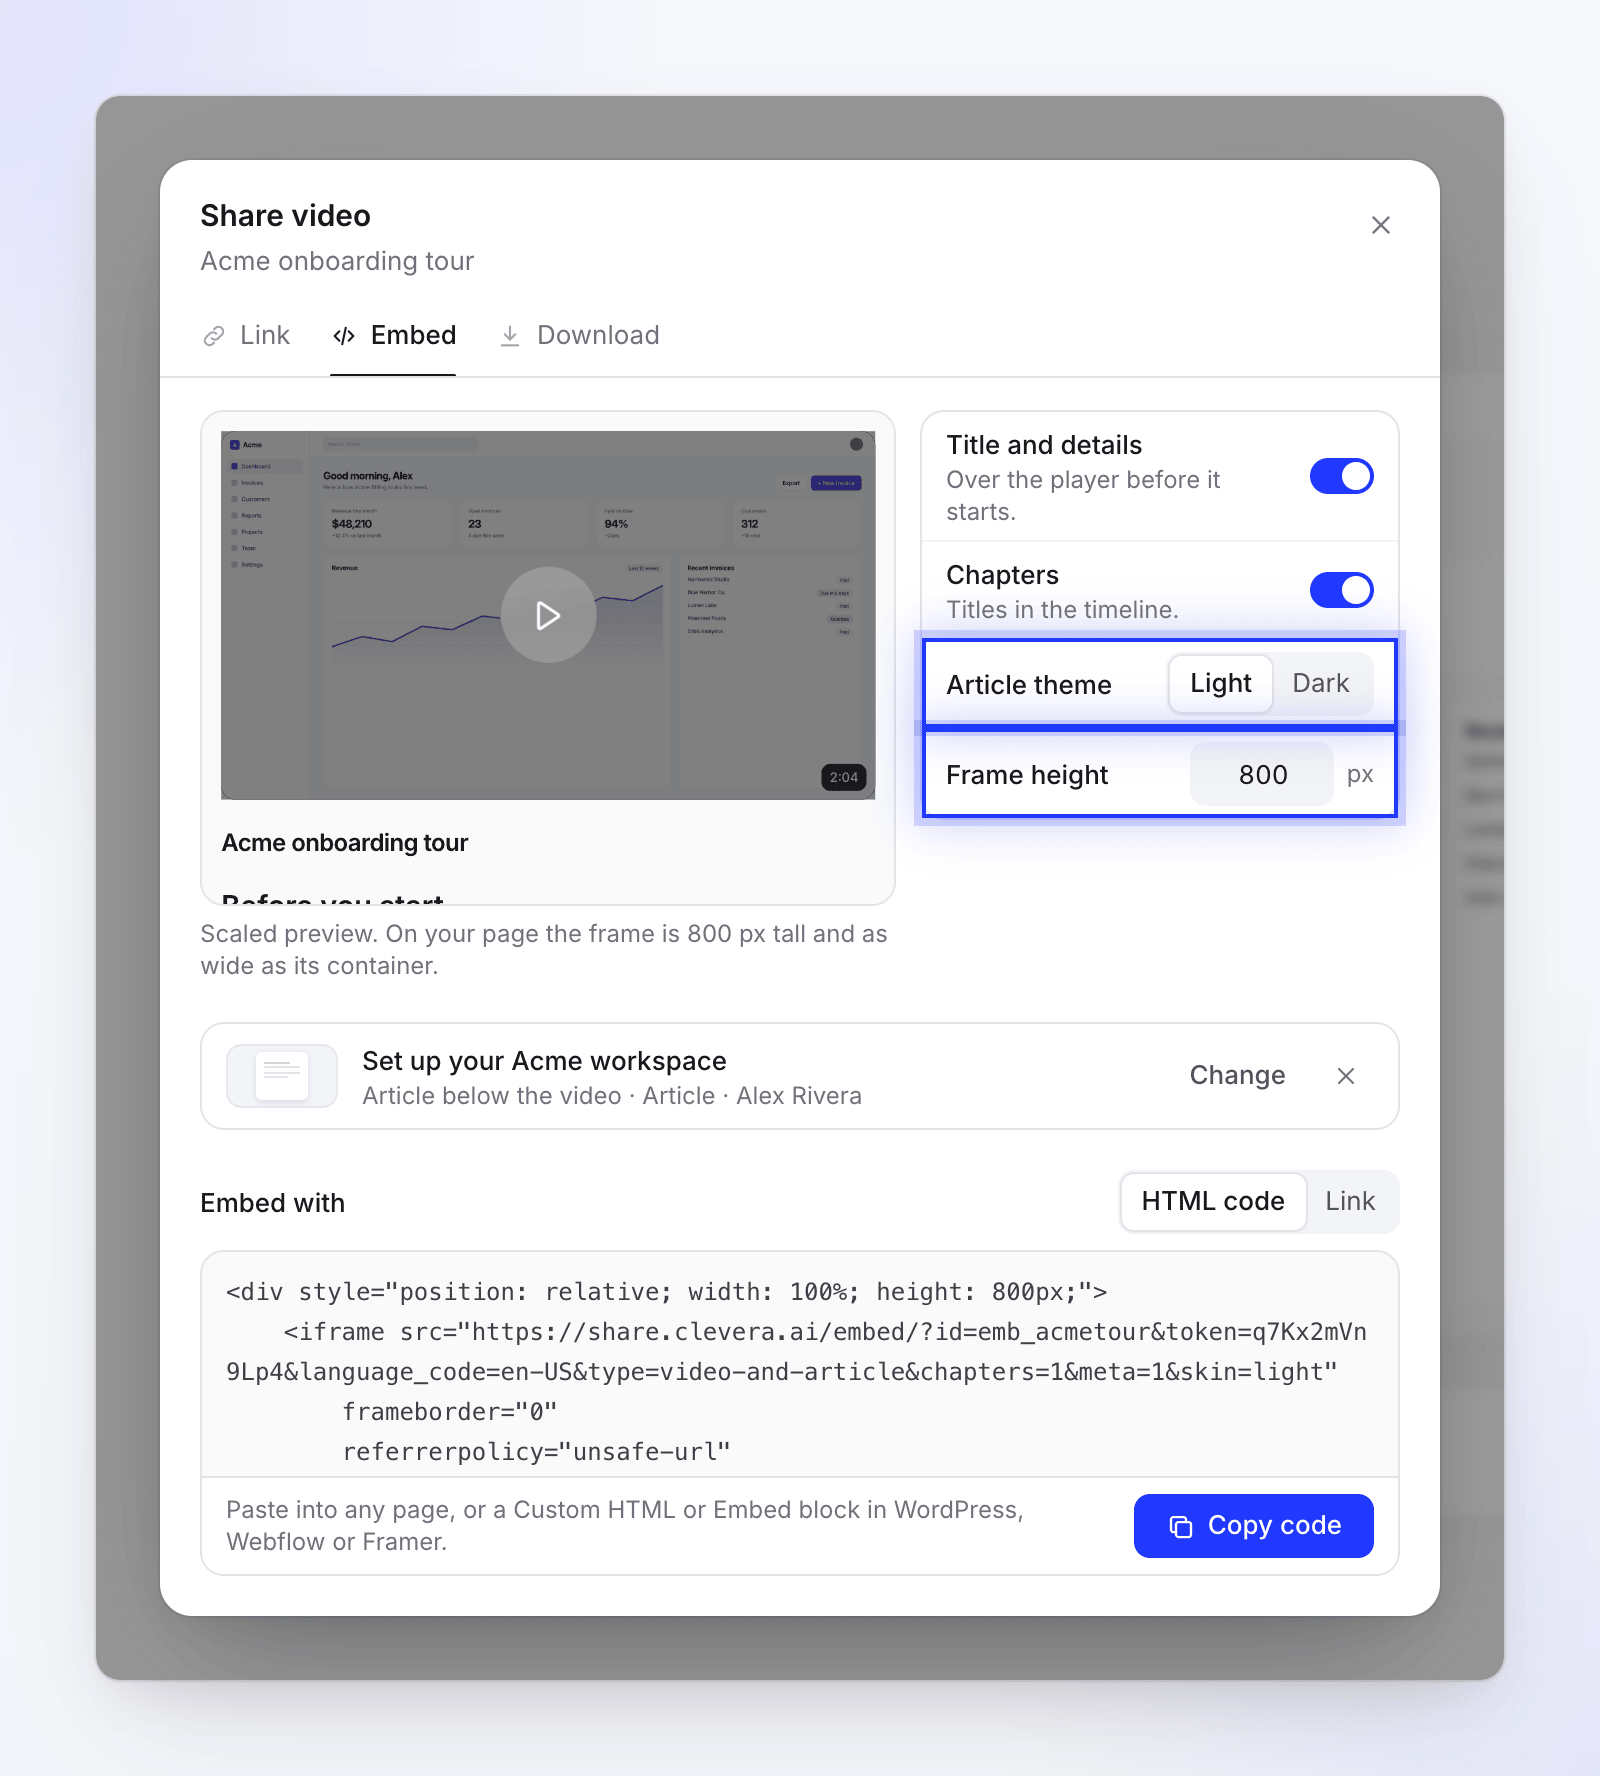Image resolution: width=1600 pixels, height=1776 pixels.
Task: Select the Embed tab
Action: pos(394,335)
